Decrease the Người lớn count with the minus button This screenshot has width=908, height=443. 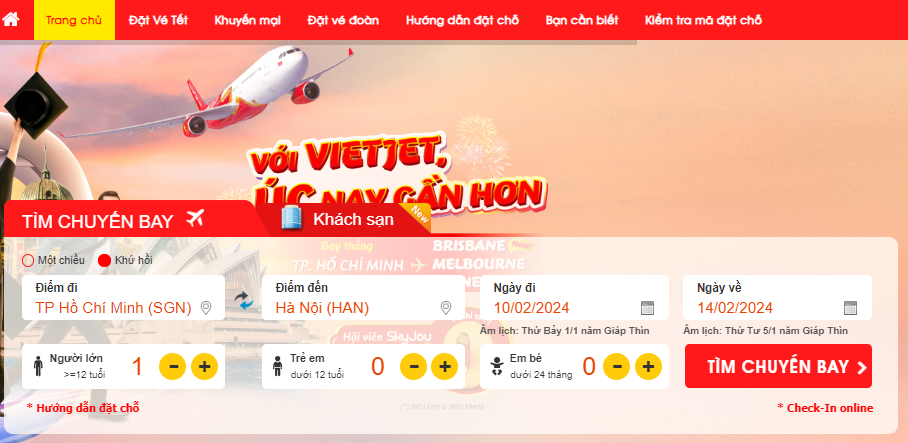click(173, 366)
